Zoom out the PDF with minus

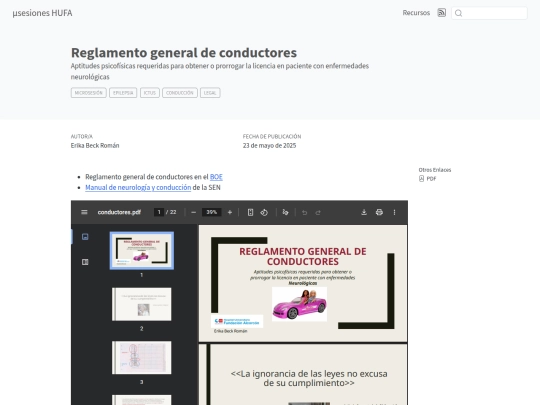(x=194, y=212)
